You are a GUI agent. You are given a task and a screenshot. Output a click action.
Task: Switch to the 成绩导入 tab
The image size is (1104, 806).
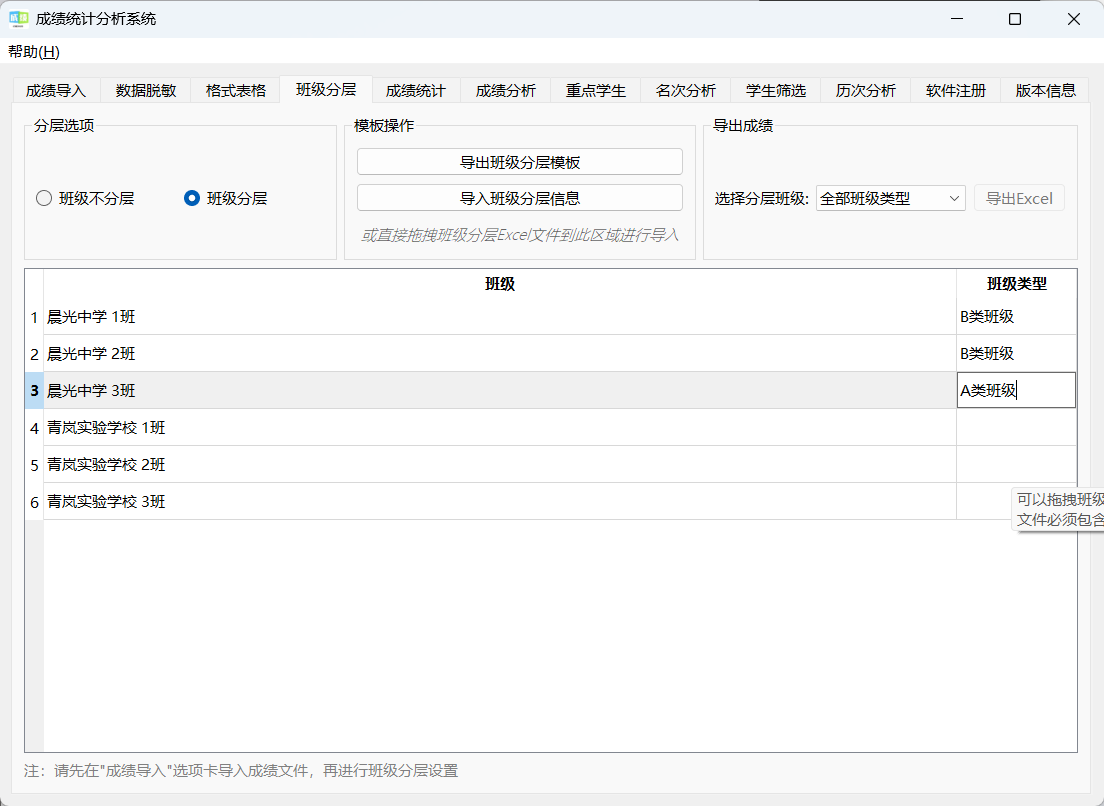56,91
